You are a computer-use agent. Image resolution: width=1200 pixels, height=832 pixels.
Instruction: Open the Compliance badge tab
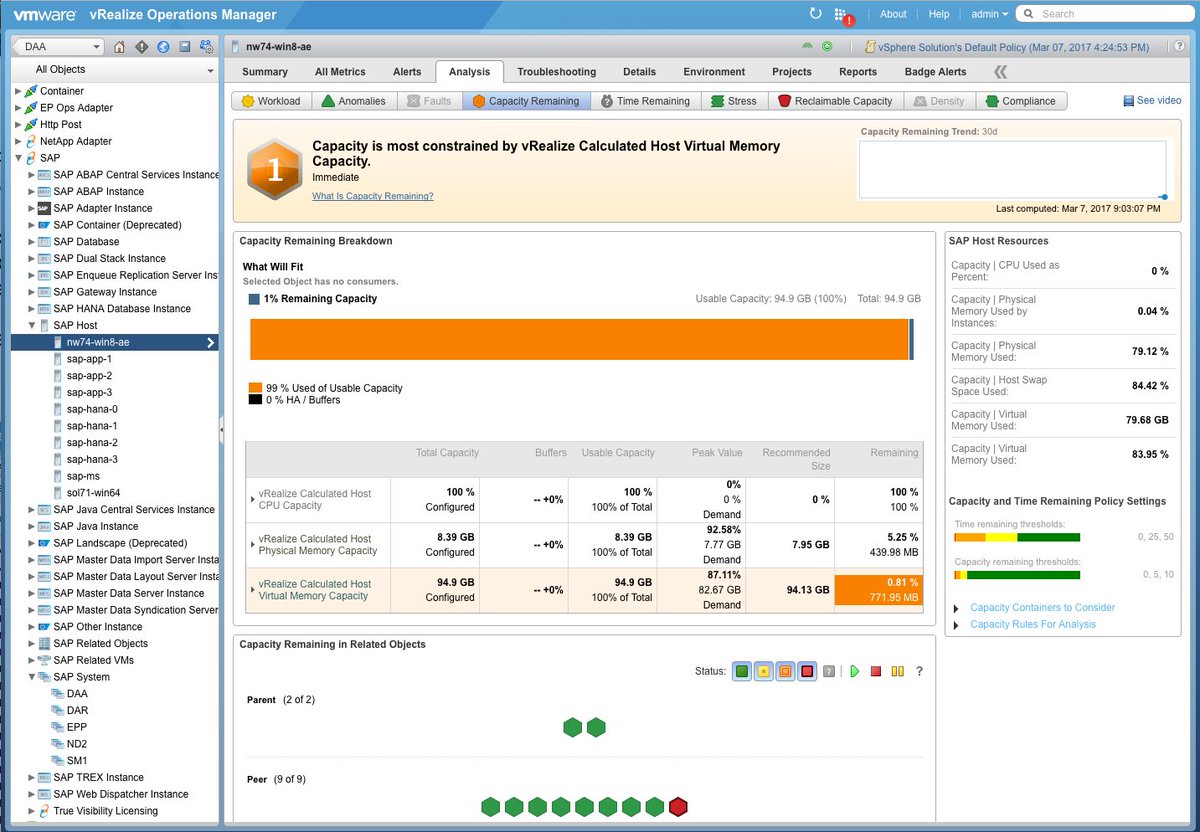(1020, 101)
